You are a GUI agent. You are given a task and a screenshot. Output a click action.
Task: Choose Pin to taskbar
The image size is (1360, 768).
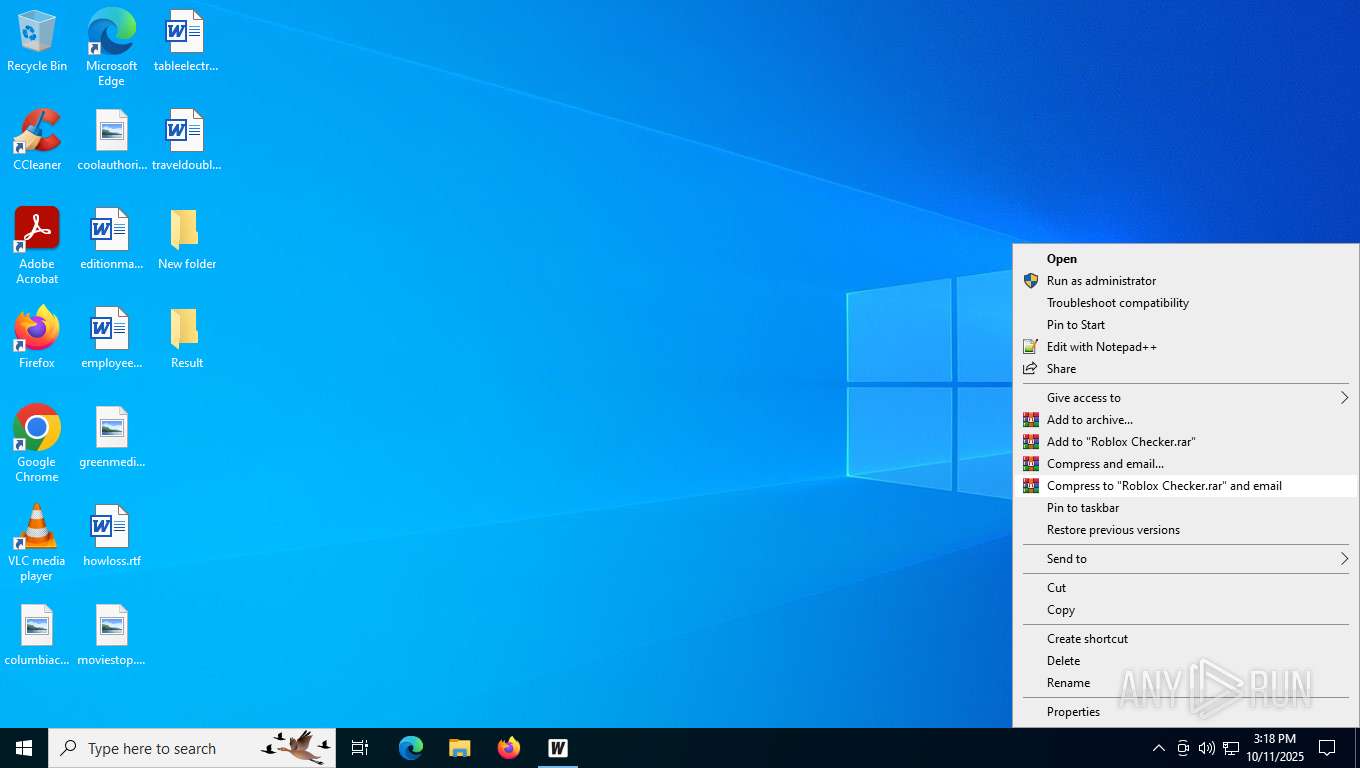pyautogui.click(x=1185, y=508)
